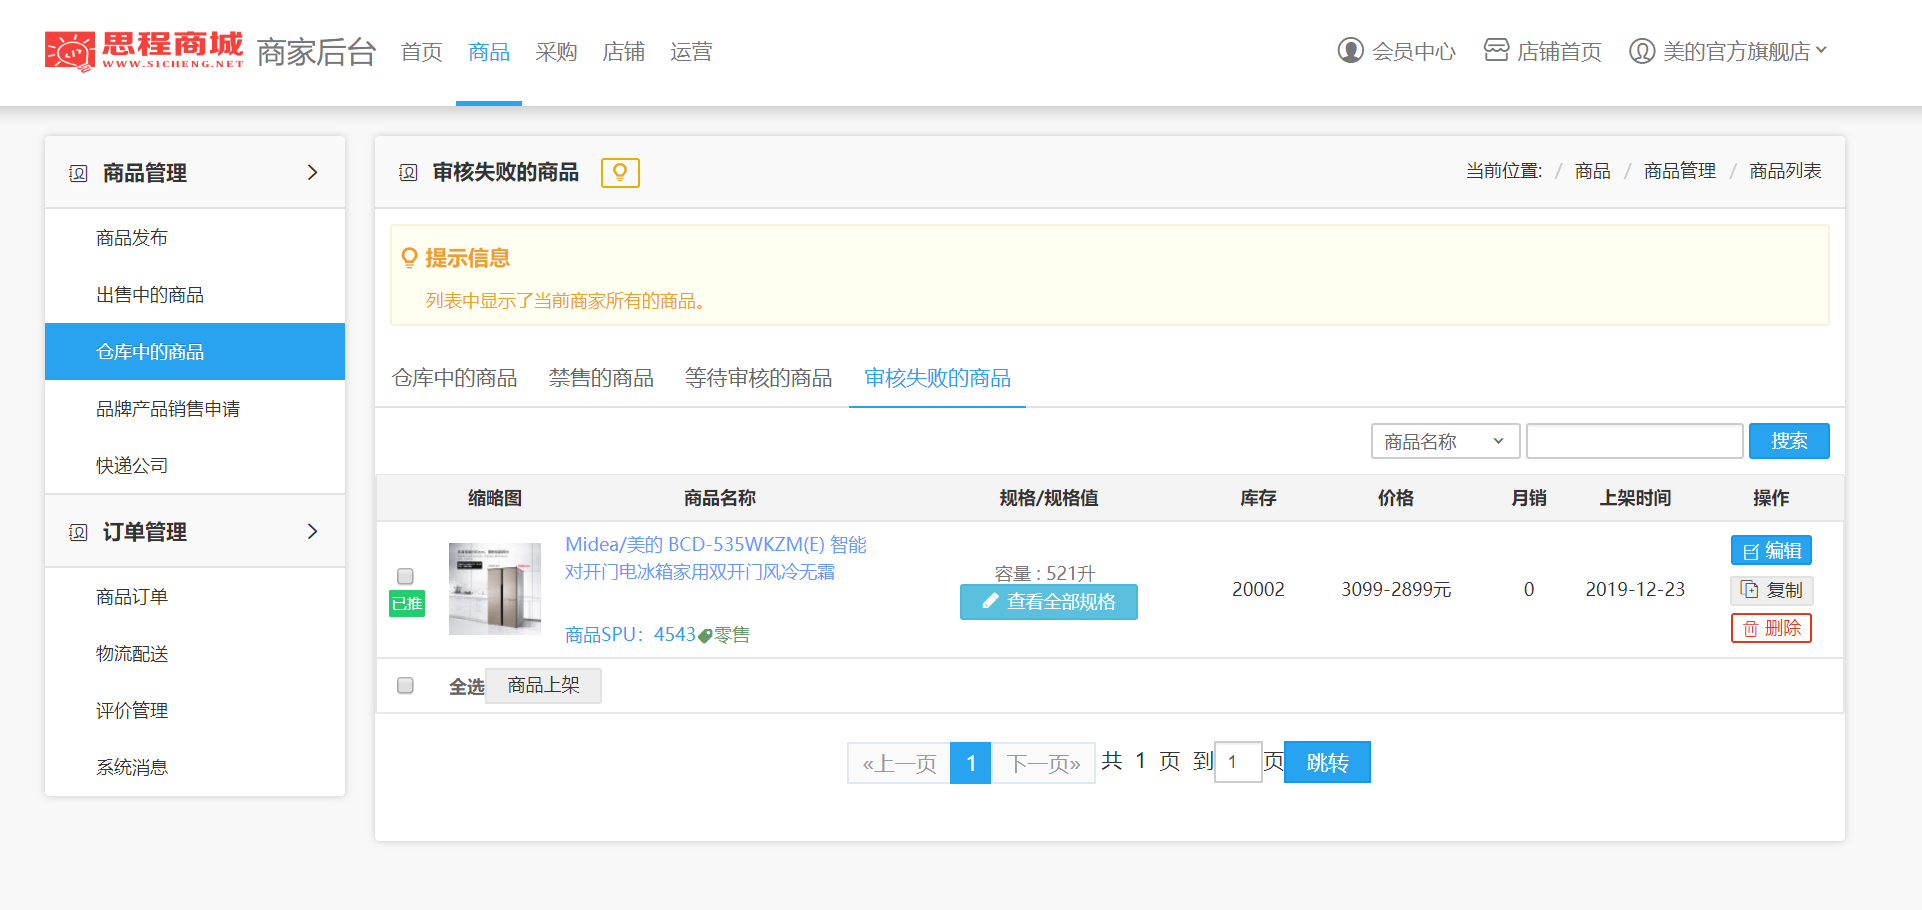Click the 商品管理 sidebar section icon
Image resolution: width=1922 pixels, height=910 pixels.
(78, 173)
